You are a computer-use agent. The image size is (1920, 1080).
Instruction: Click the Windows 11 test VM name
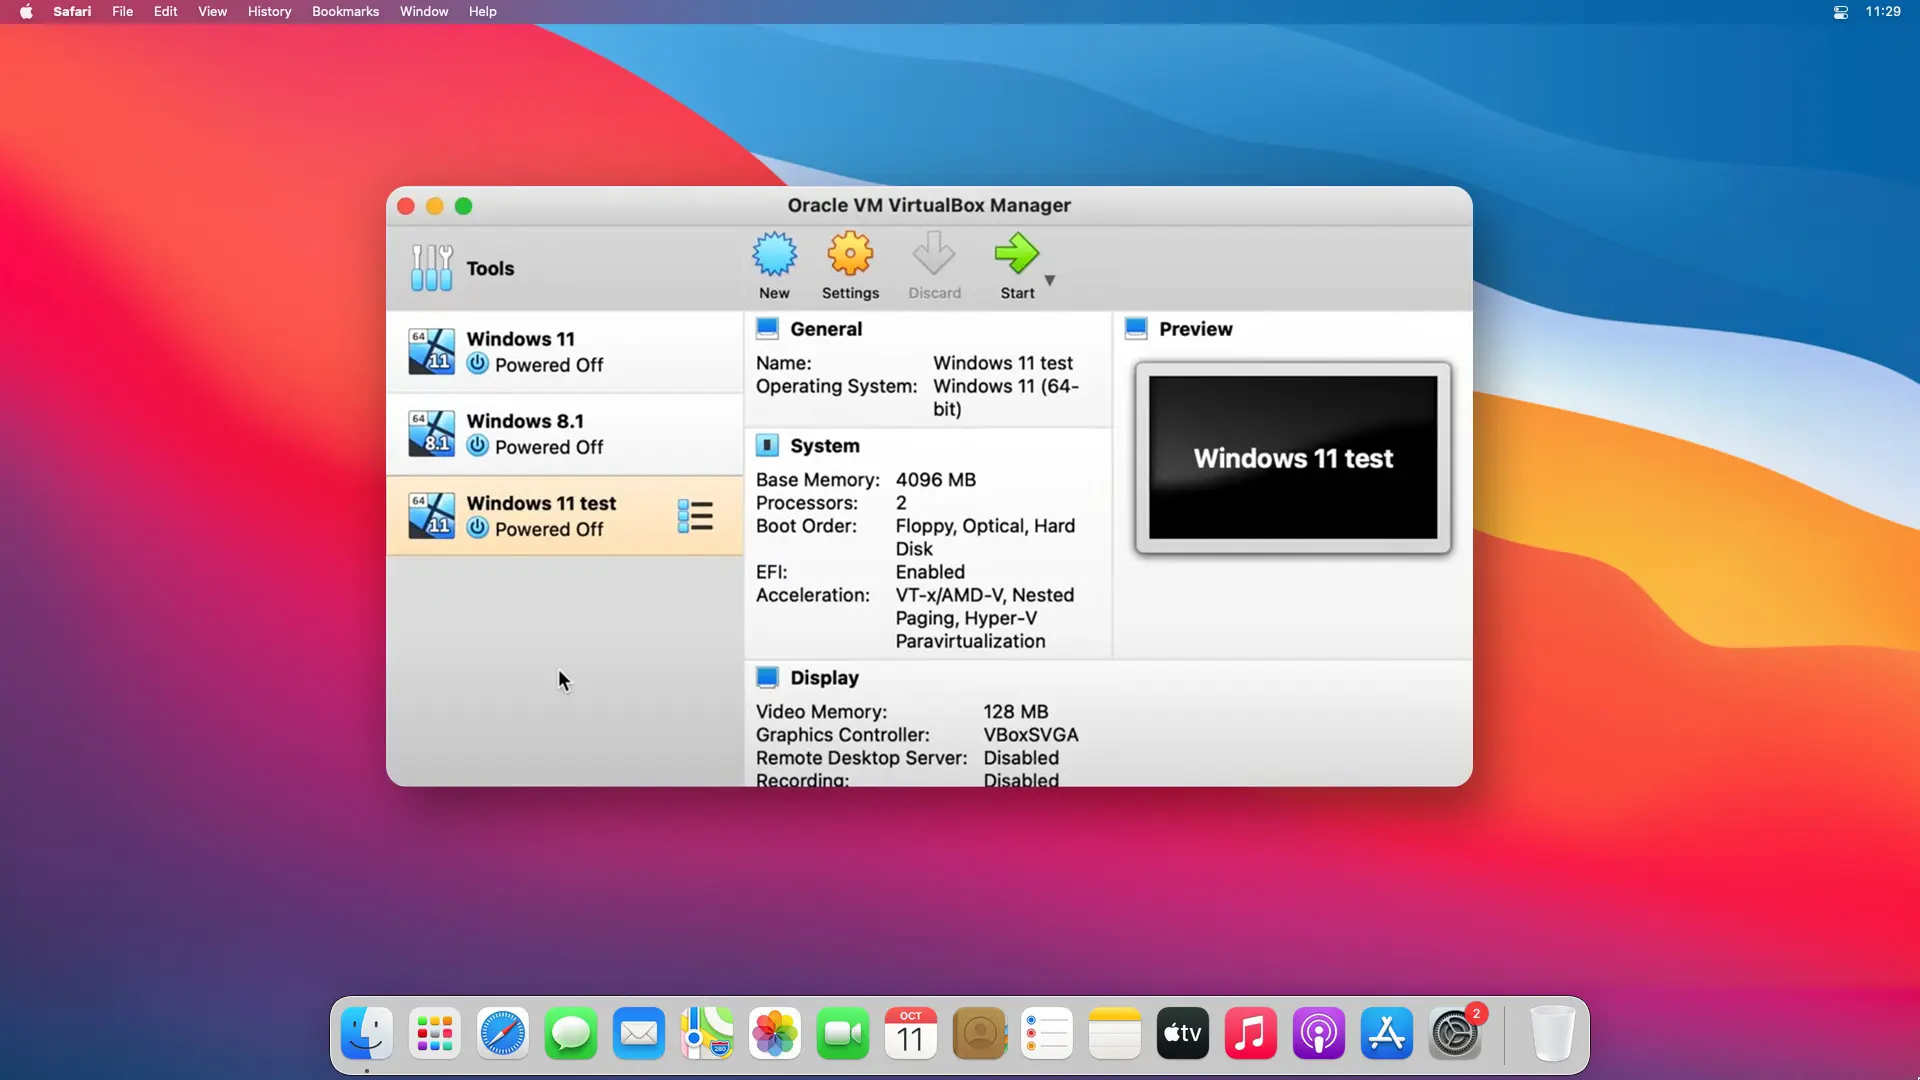[542, 502]
